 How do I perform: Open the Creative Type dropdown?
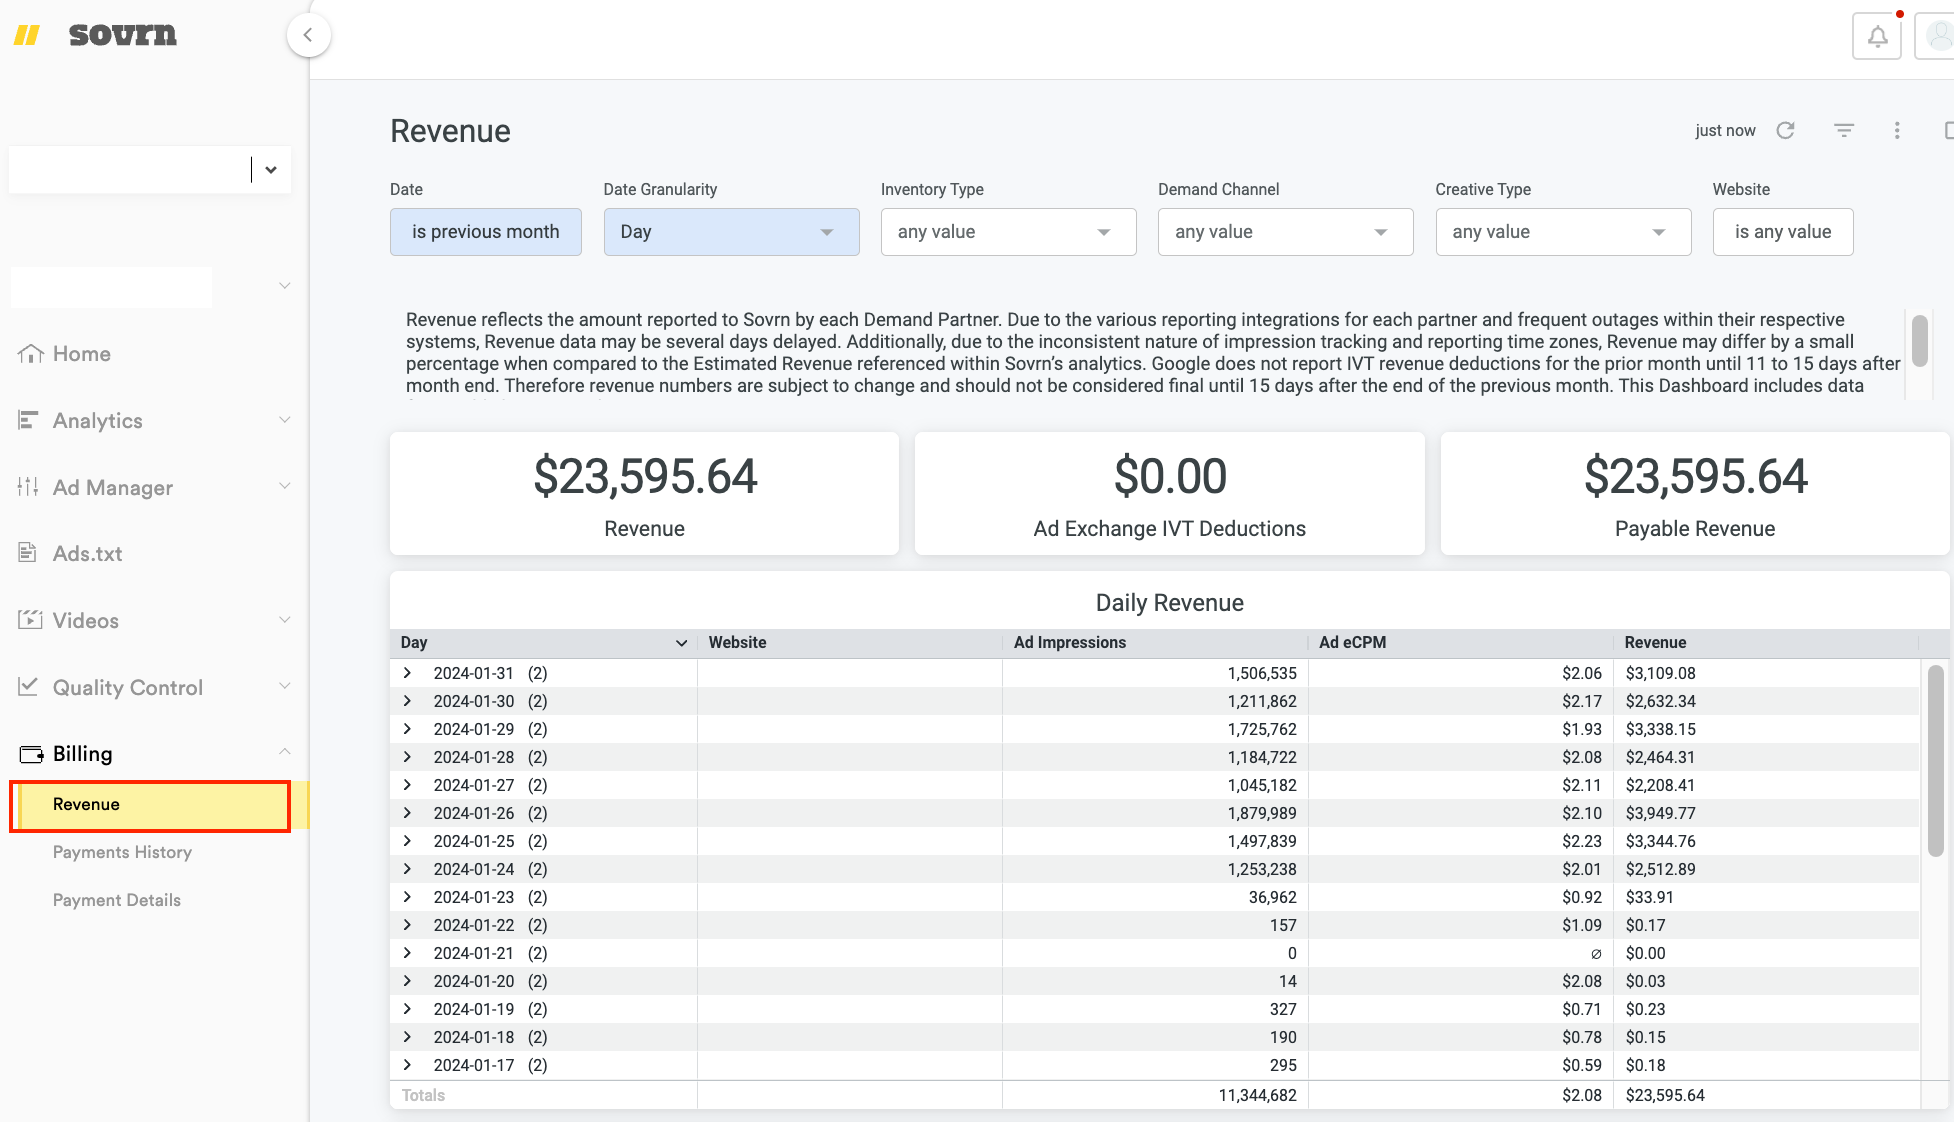(x=1563, y=232)
